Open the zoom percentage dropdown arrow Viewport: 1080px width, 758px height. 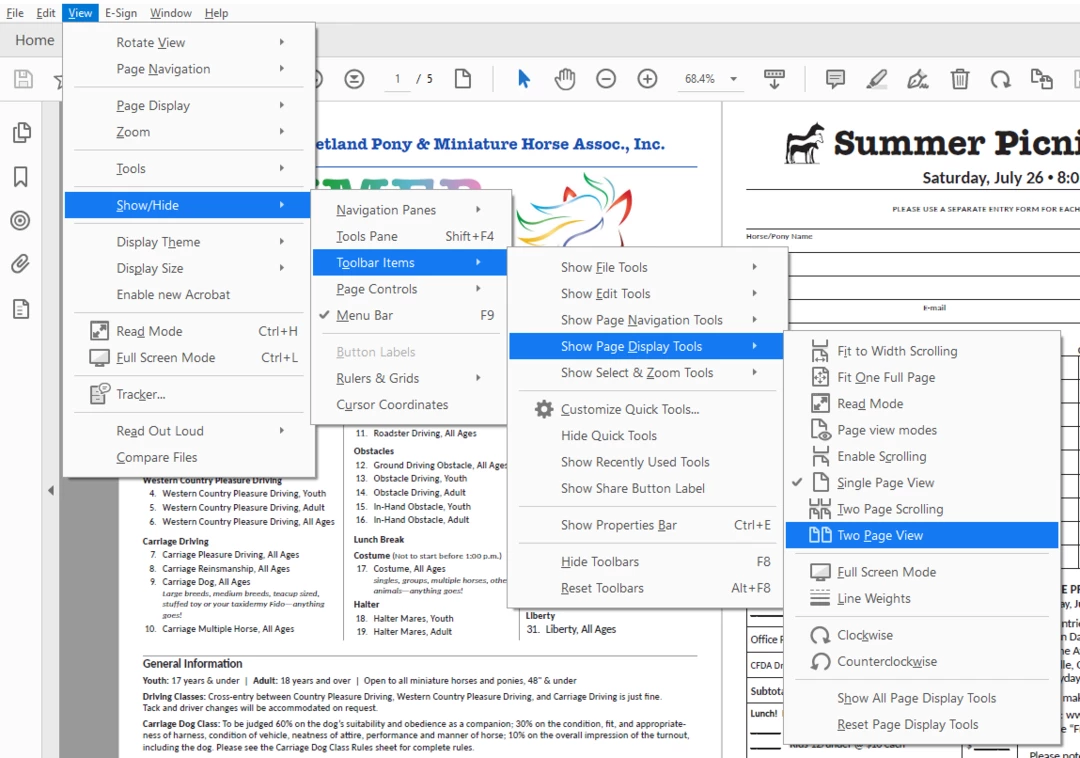734,79
